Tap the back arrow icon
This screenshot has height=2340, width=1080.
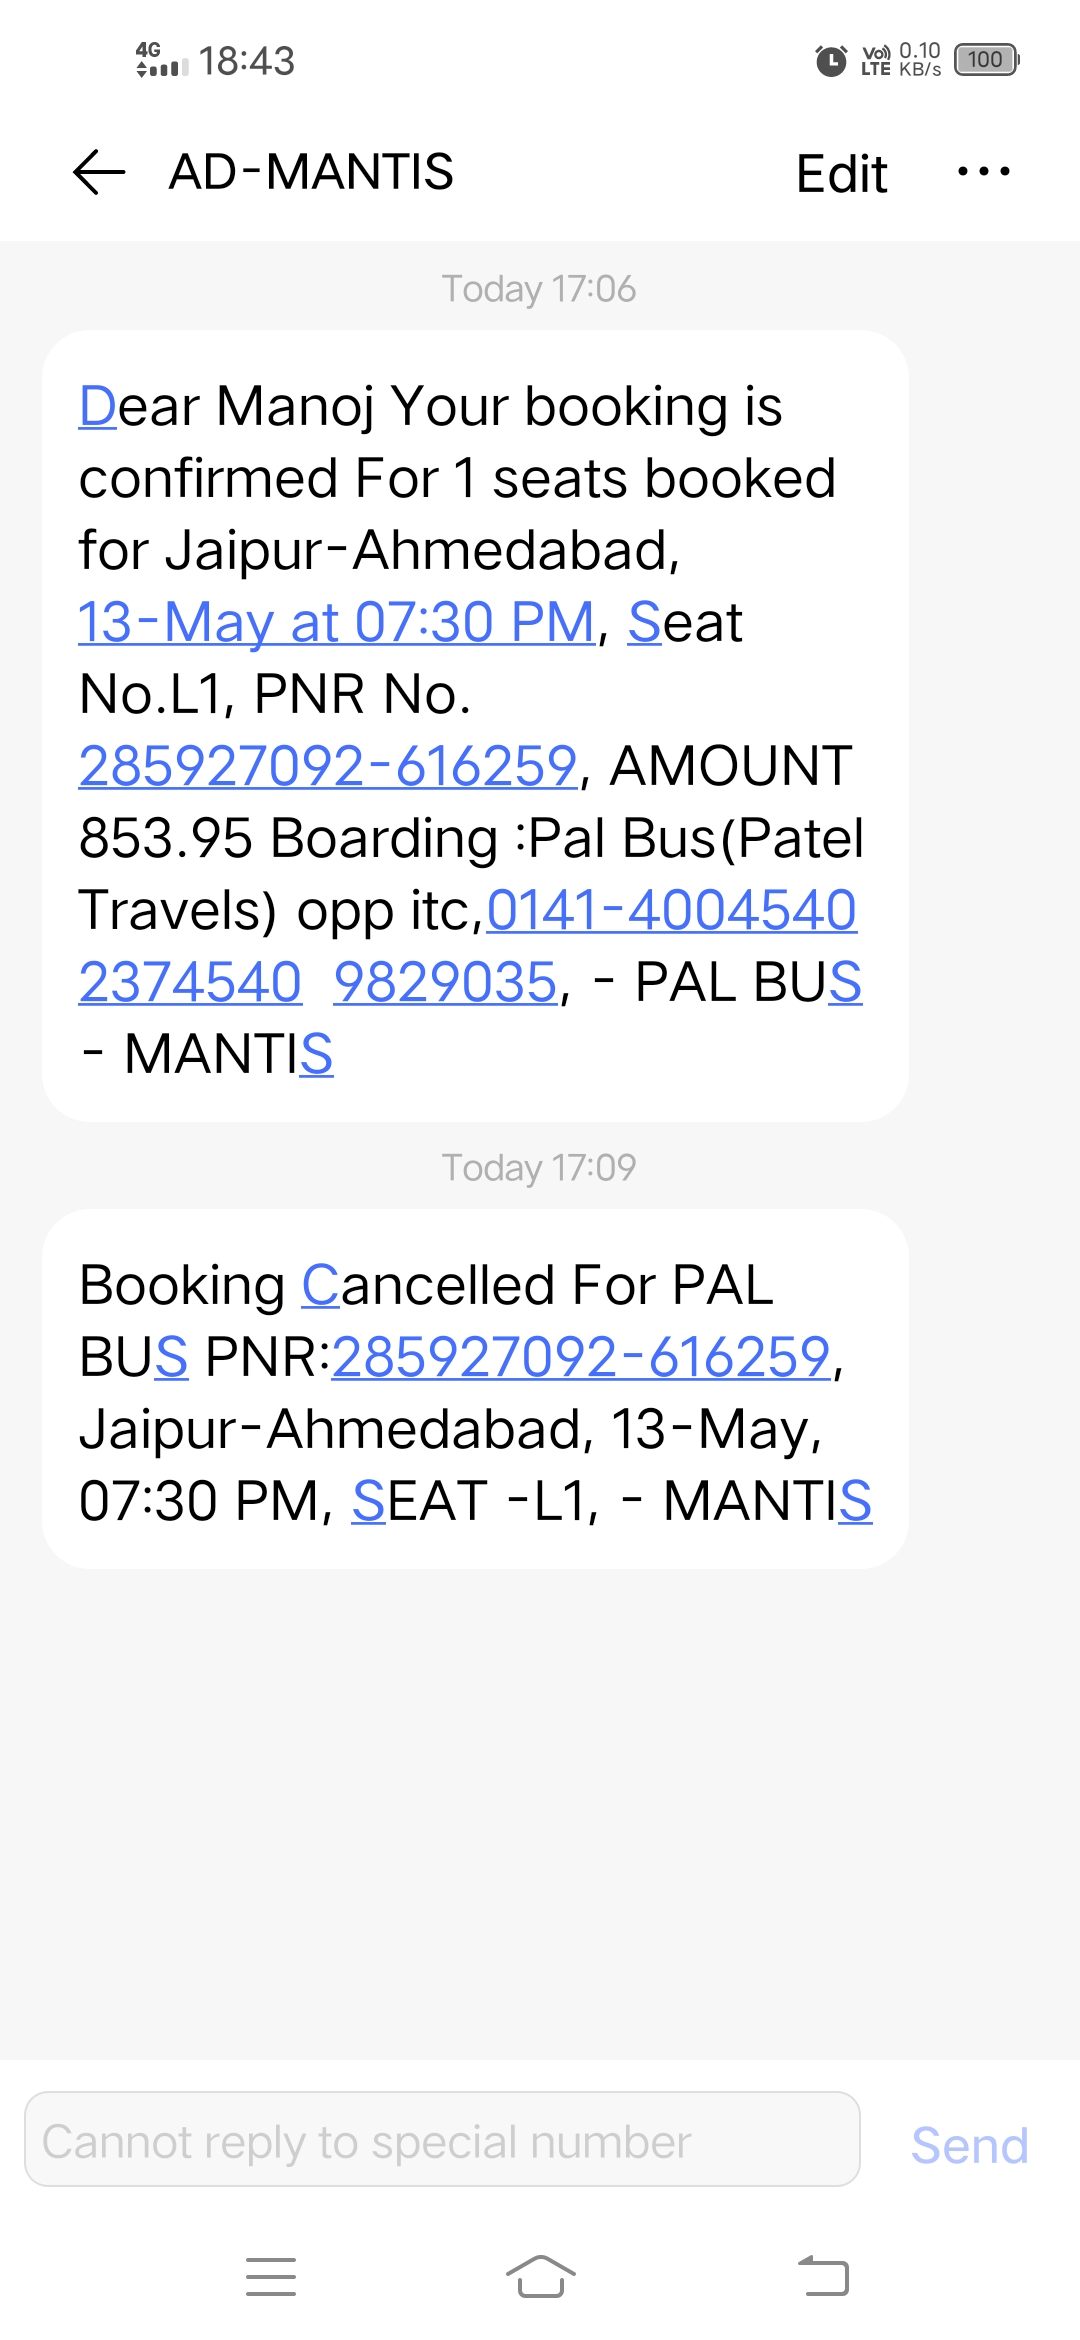point(99,172)
